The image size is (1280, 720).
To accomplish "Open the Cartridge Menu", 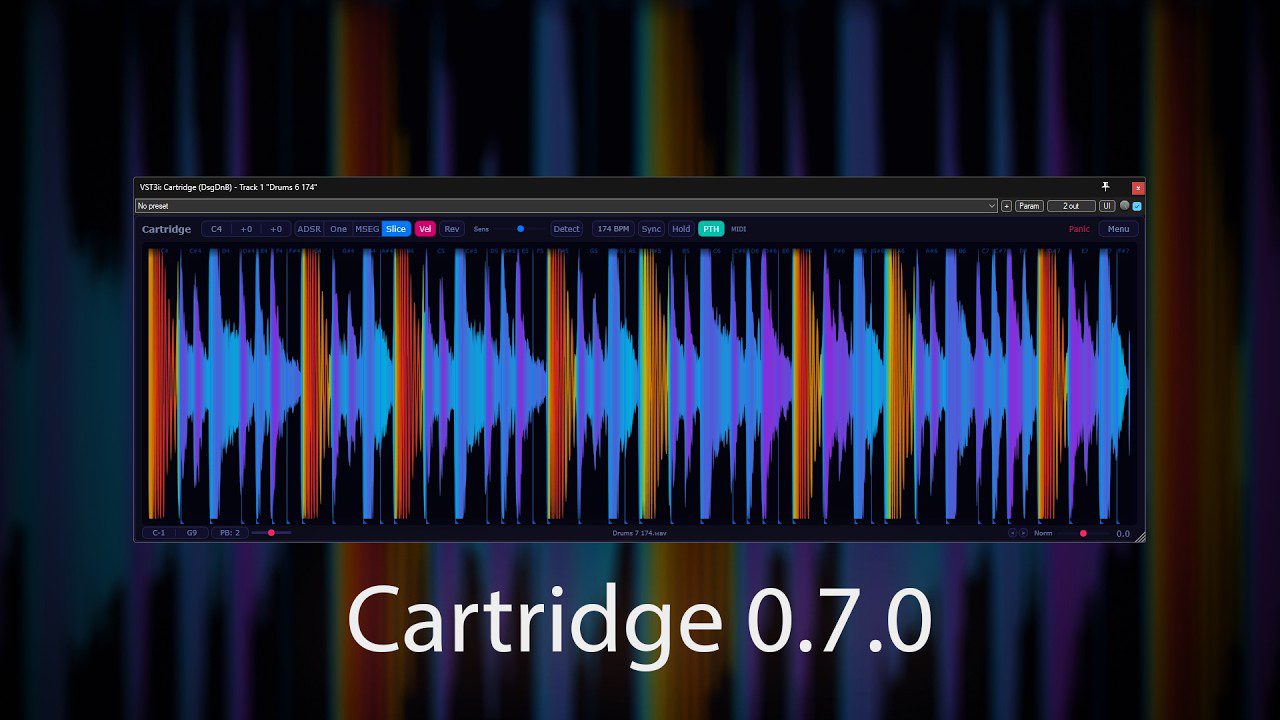I will point(1118,229).
